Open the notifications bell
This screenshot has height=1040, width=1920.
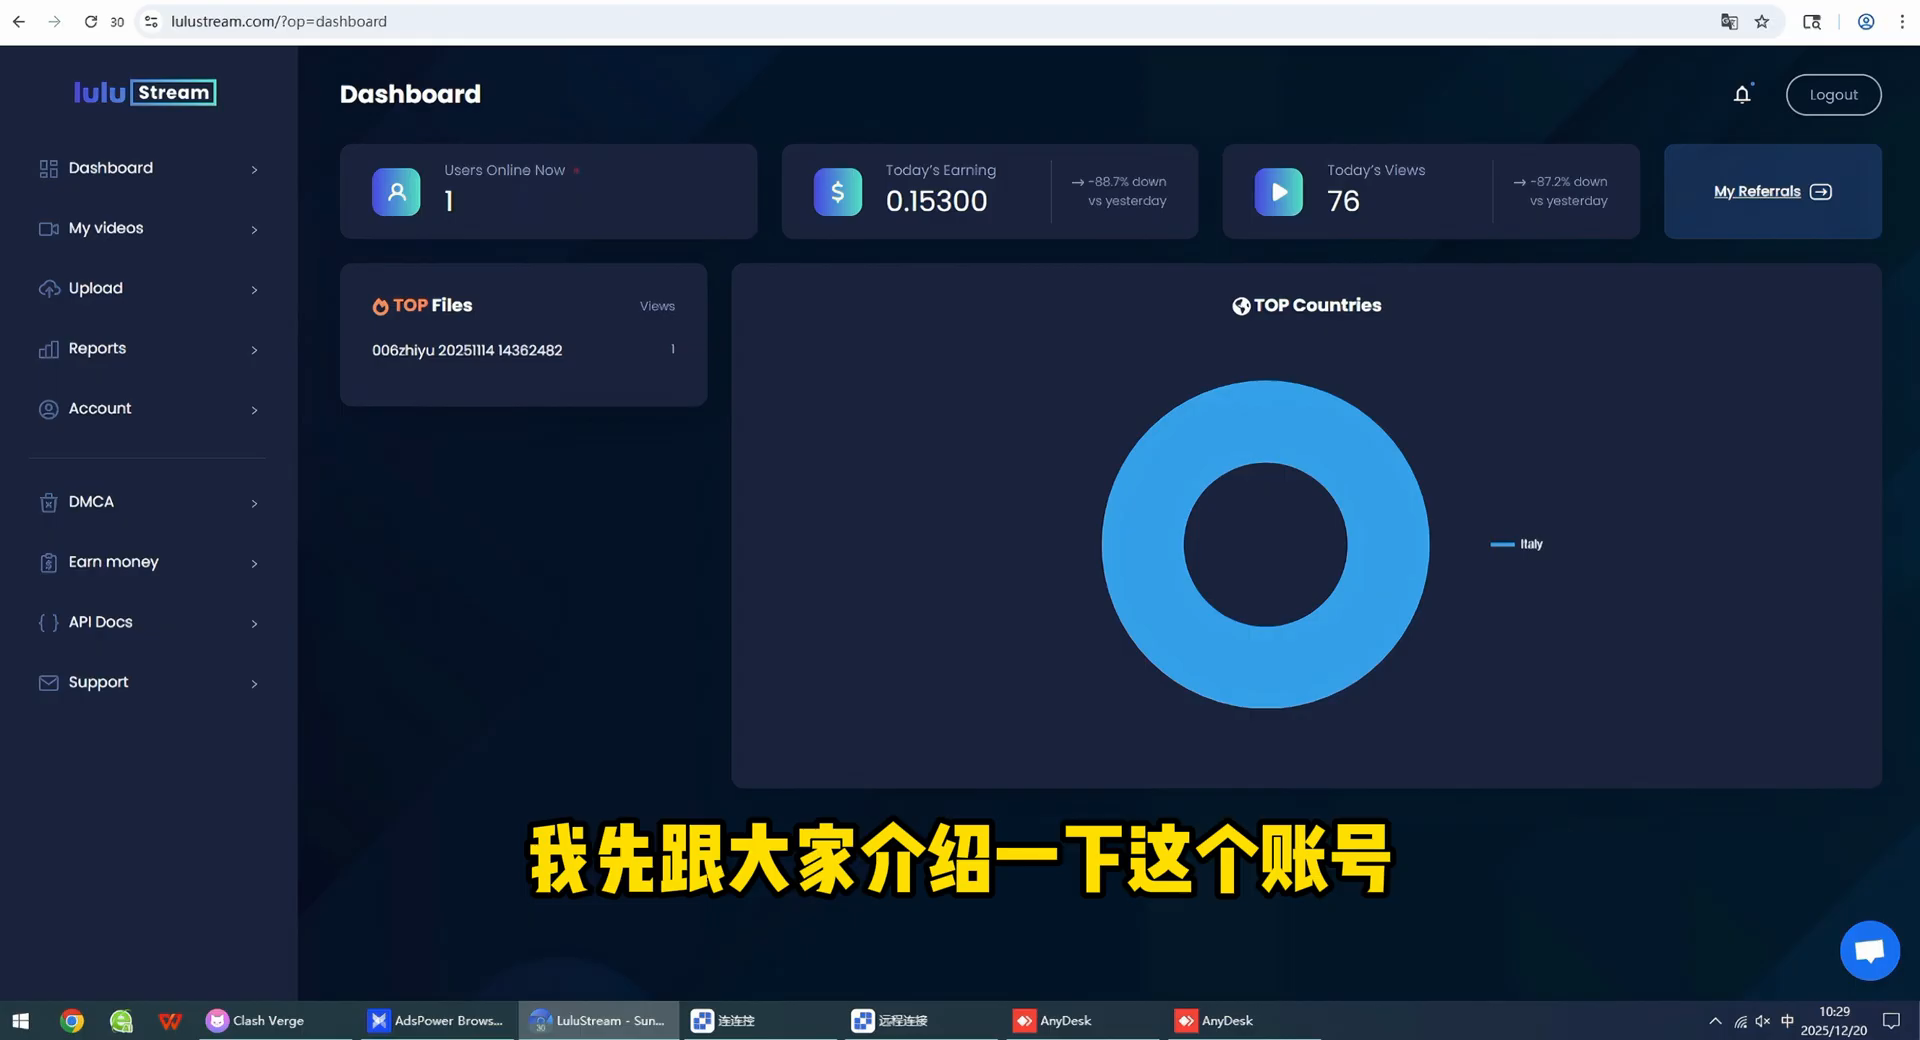[x=1742, y=94]
